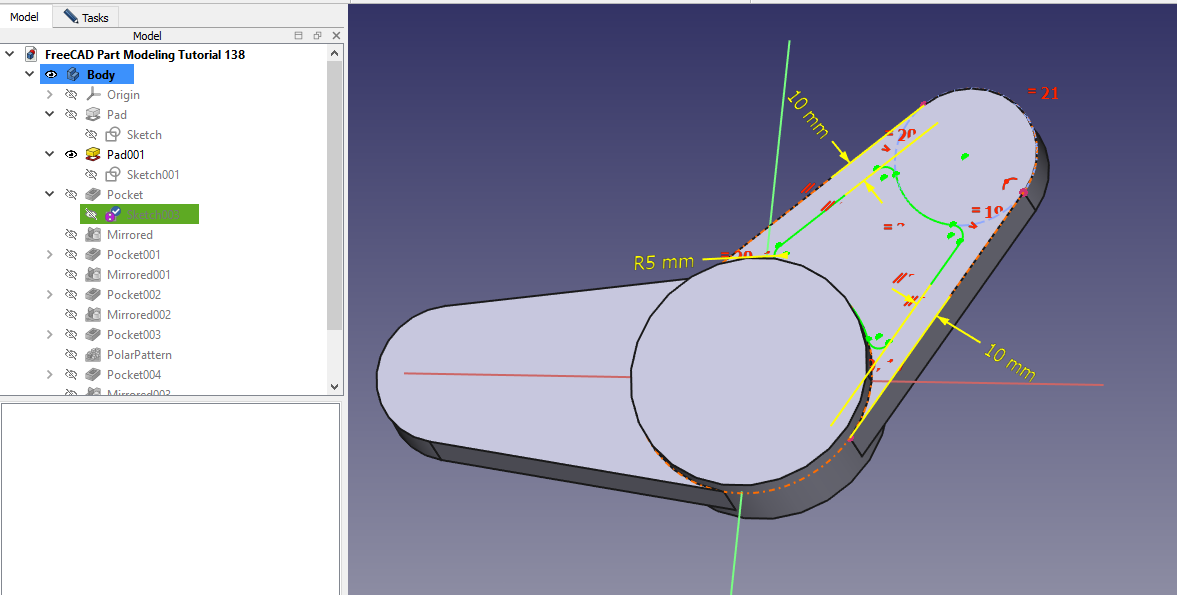Collapse the Pad001 tree node

pyautogui.click(x=50, y=155)
